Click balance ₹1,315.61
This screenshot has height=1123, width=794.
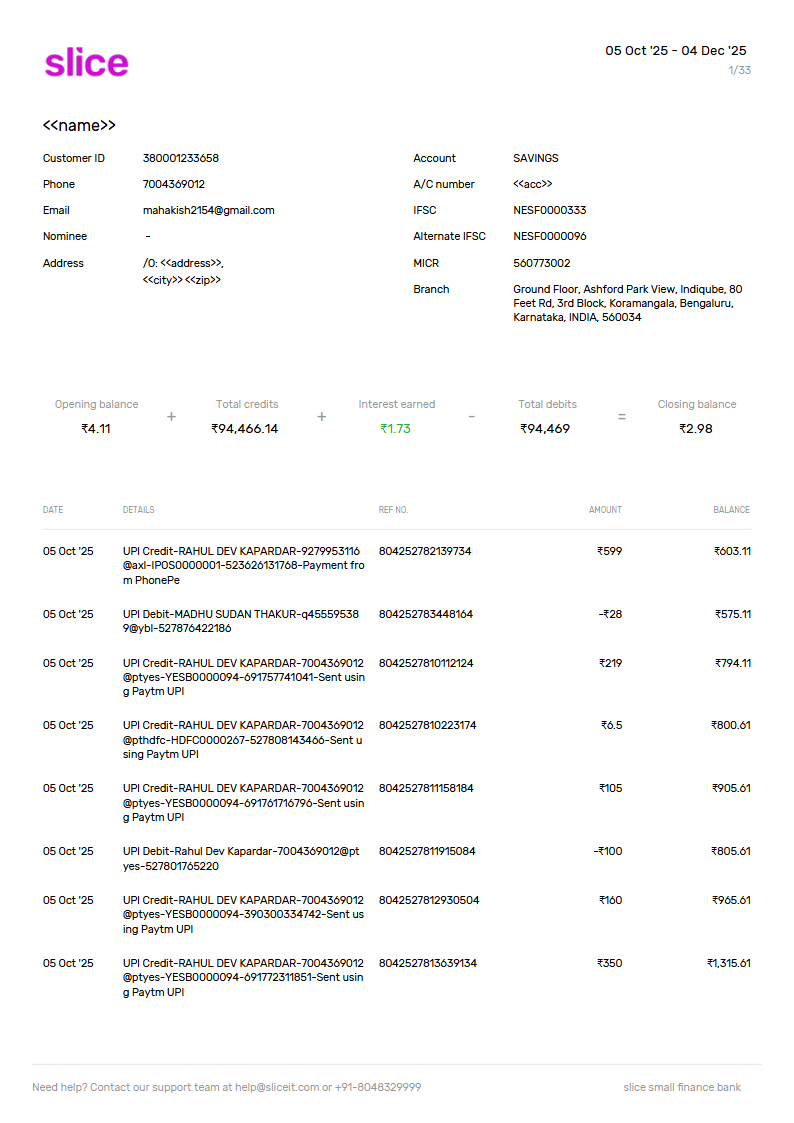tap(728, 963)
